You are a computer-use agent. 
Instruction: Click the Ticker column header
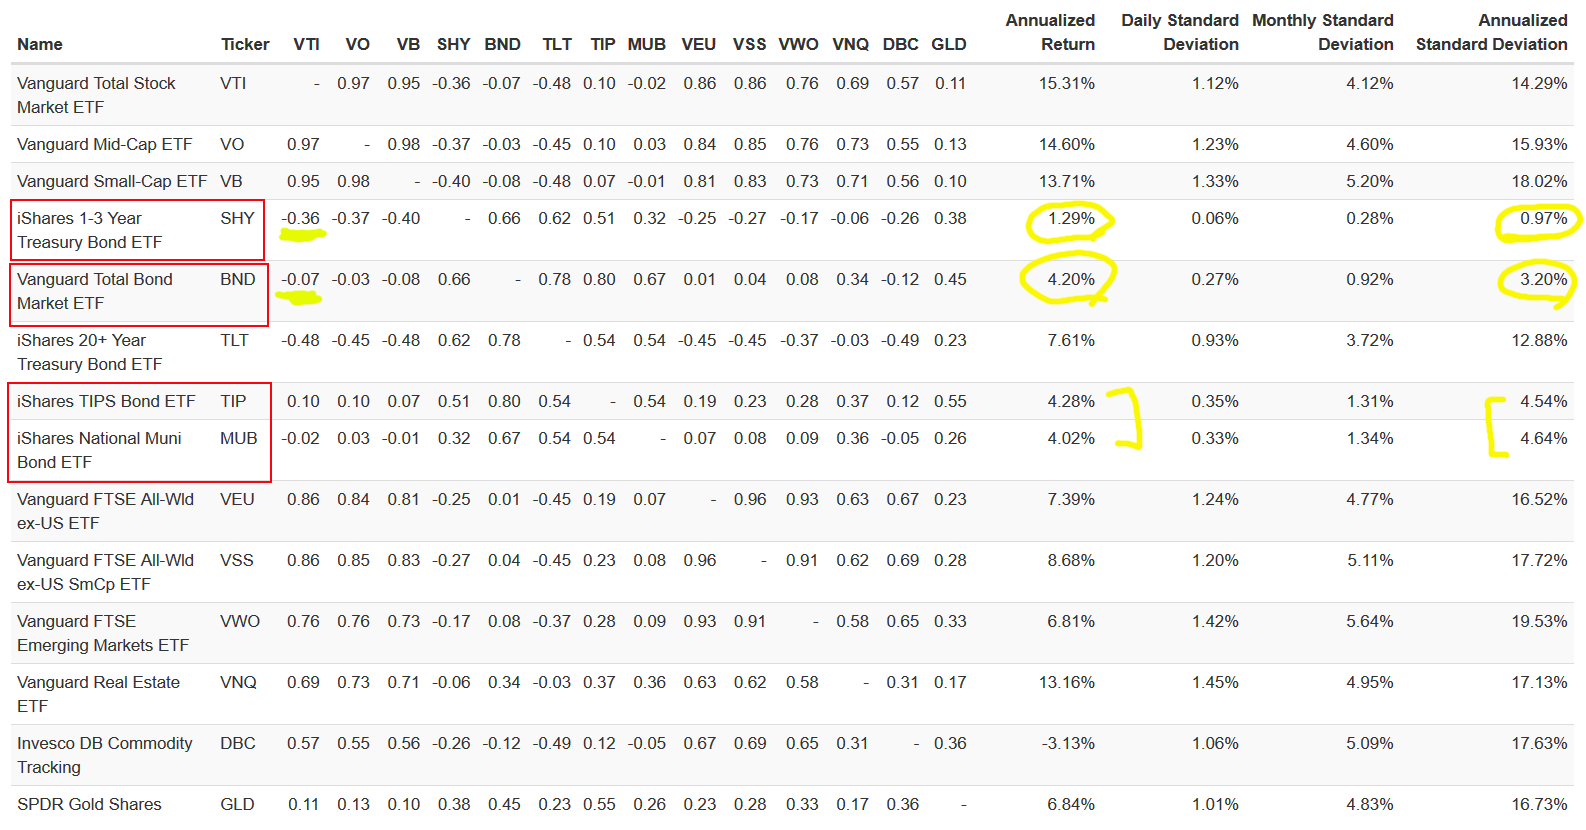[x=245, y=44]
